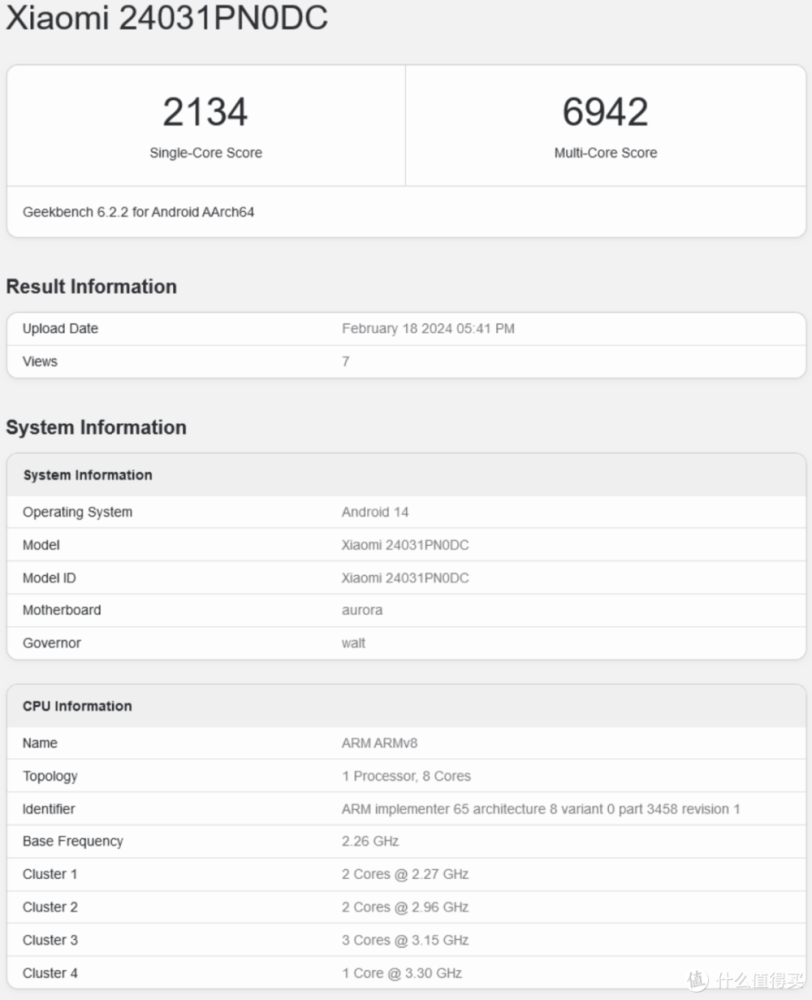The image size is (812, 1000).
Task: Click the Android 14 operating system value
Action: [375, 512]
